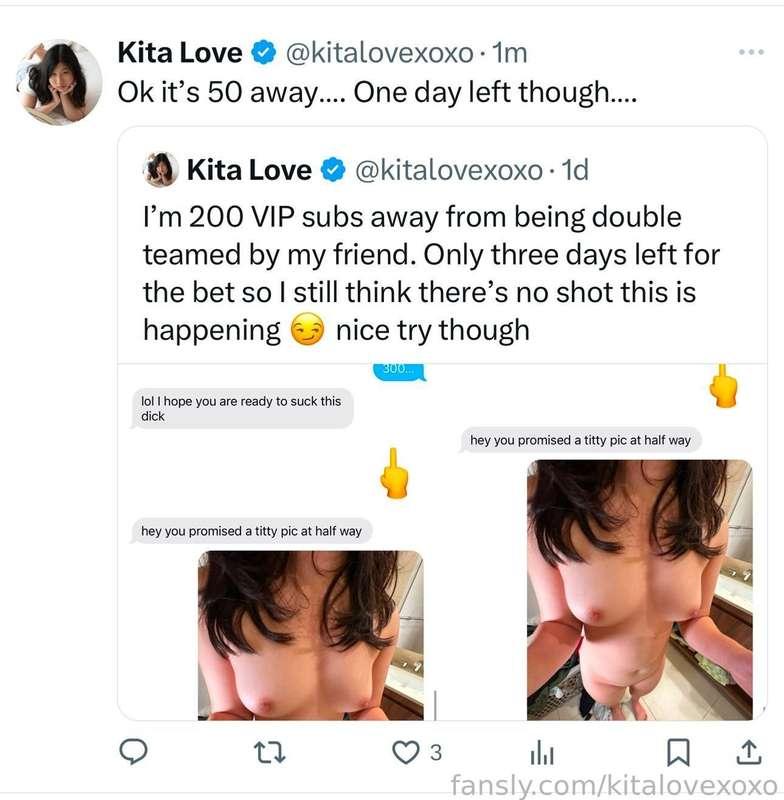Open the three-dot more options menu
784x800 pixels.
(x=751, y=52)
